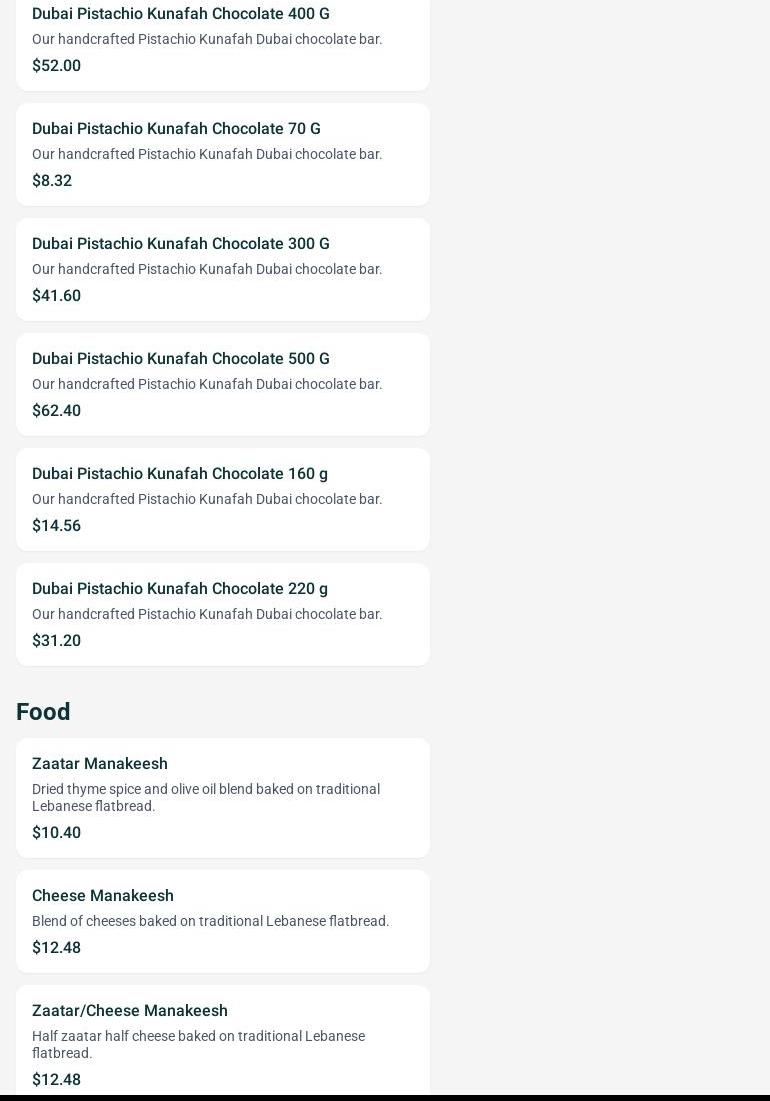Click the $8.32 price
The width and height of the screenshot is (770, 1101).
coord(52,181)
